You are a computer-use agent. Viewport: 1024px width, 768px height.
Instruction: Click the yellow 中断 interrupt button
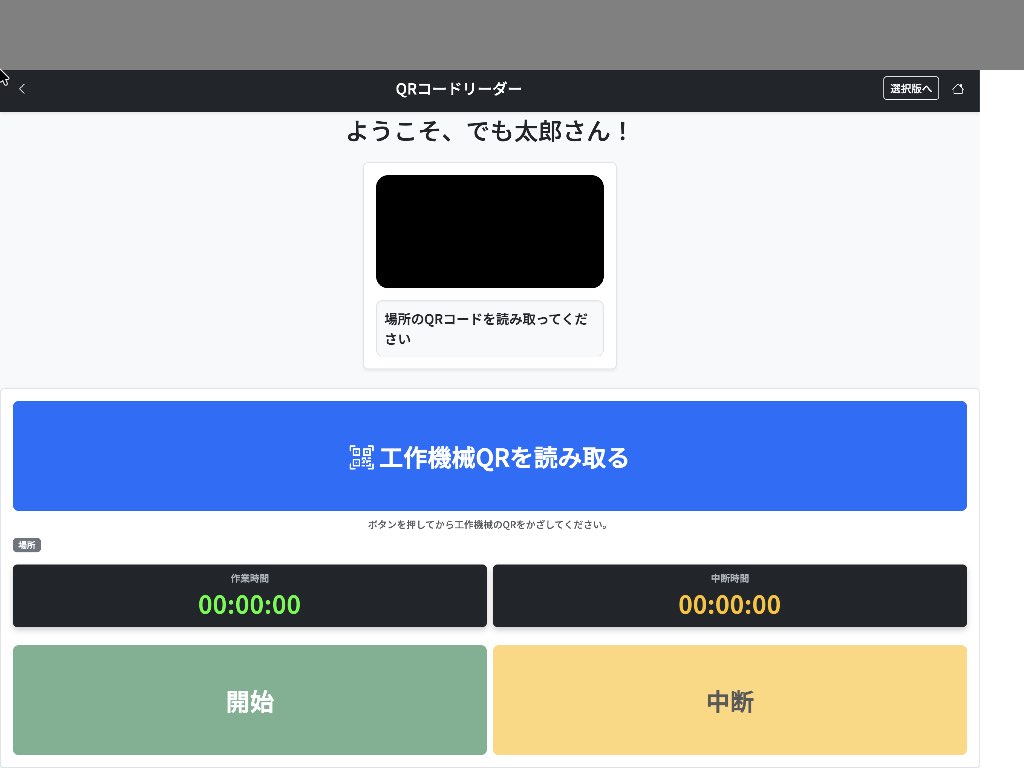[729, 700]
